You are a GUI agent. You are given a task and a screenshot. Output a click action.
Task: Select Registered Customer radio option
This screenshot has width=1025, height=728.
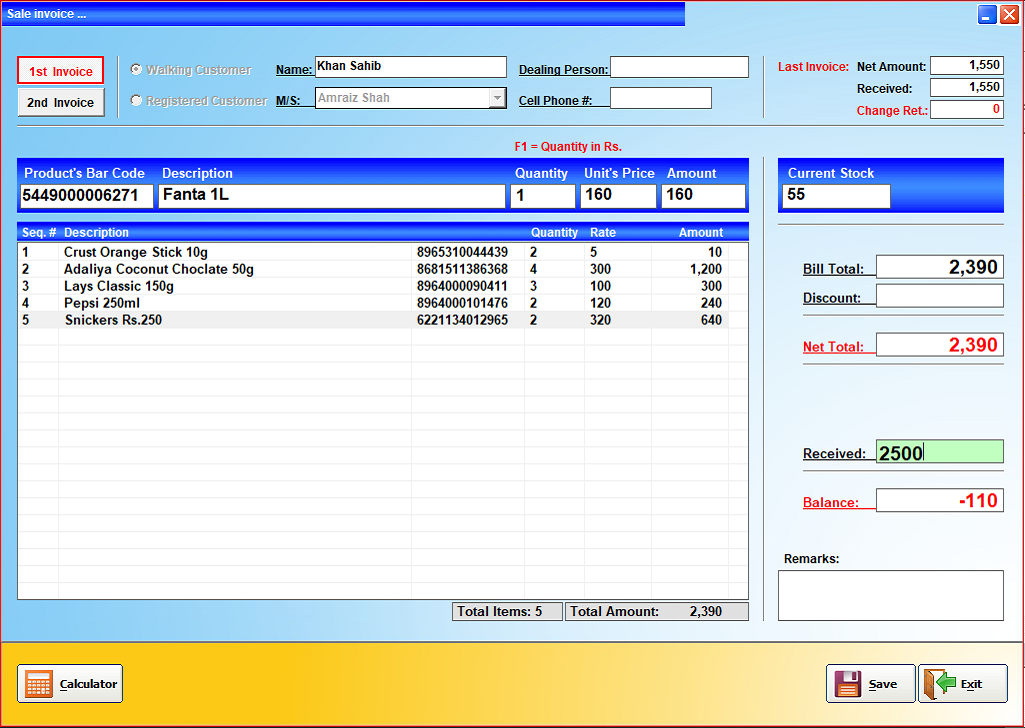coord(136,101)
